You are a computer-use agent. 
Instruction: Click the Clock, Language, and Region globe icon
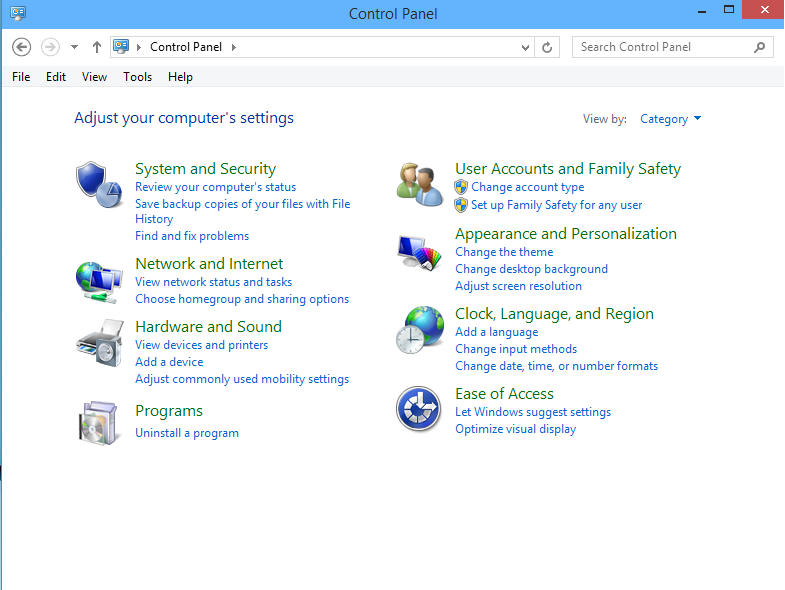coord(420,330)
